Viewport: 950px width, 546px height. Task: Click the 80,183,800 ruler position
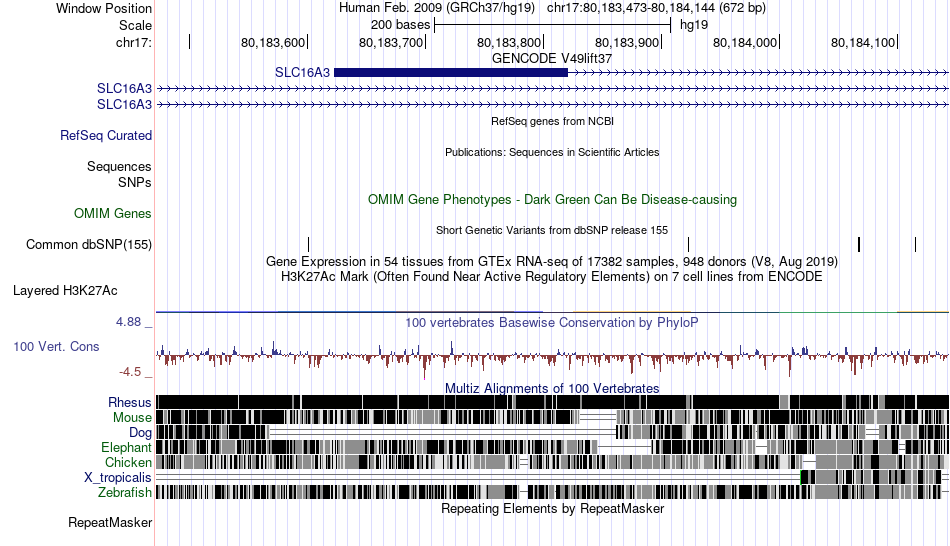click(x=509, y=42)
